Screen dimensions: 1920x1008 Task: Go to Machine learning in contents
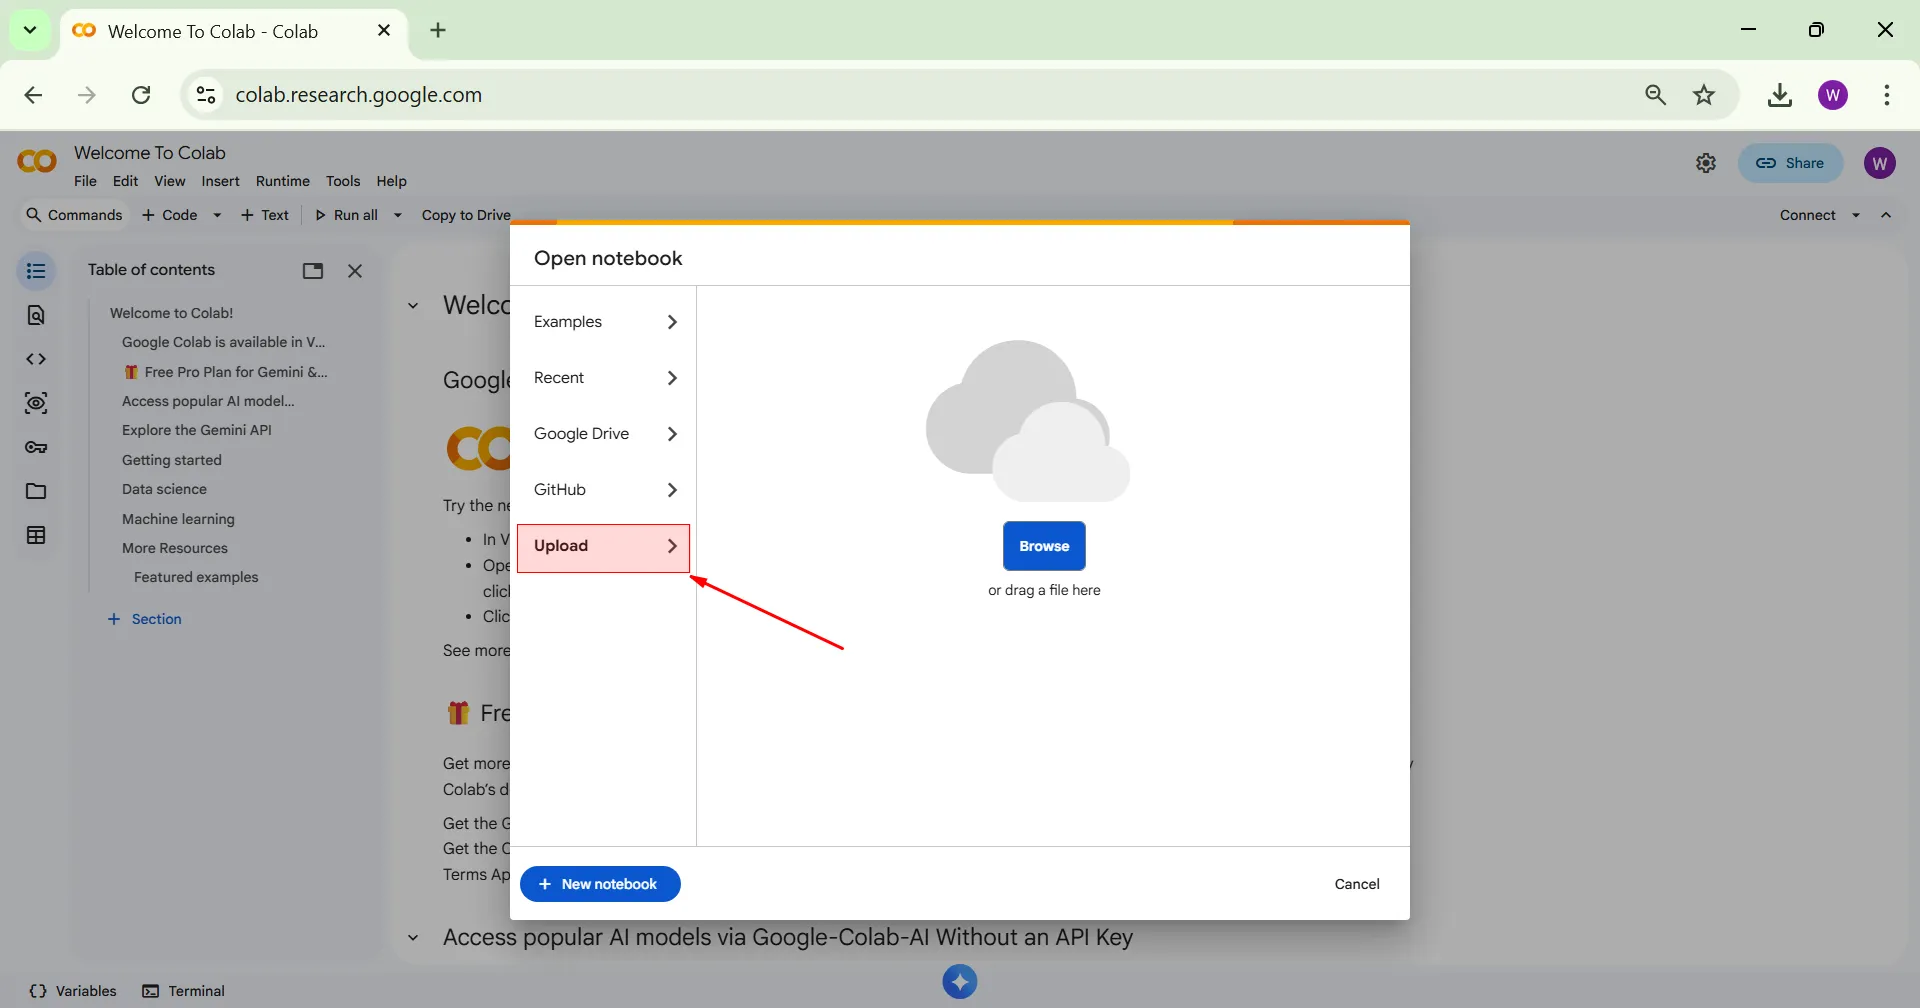pos(178,519)
